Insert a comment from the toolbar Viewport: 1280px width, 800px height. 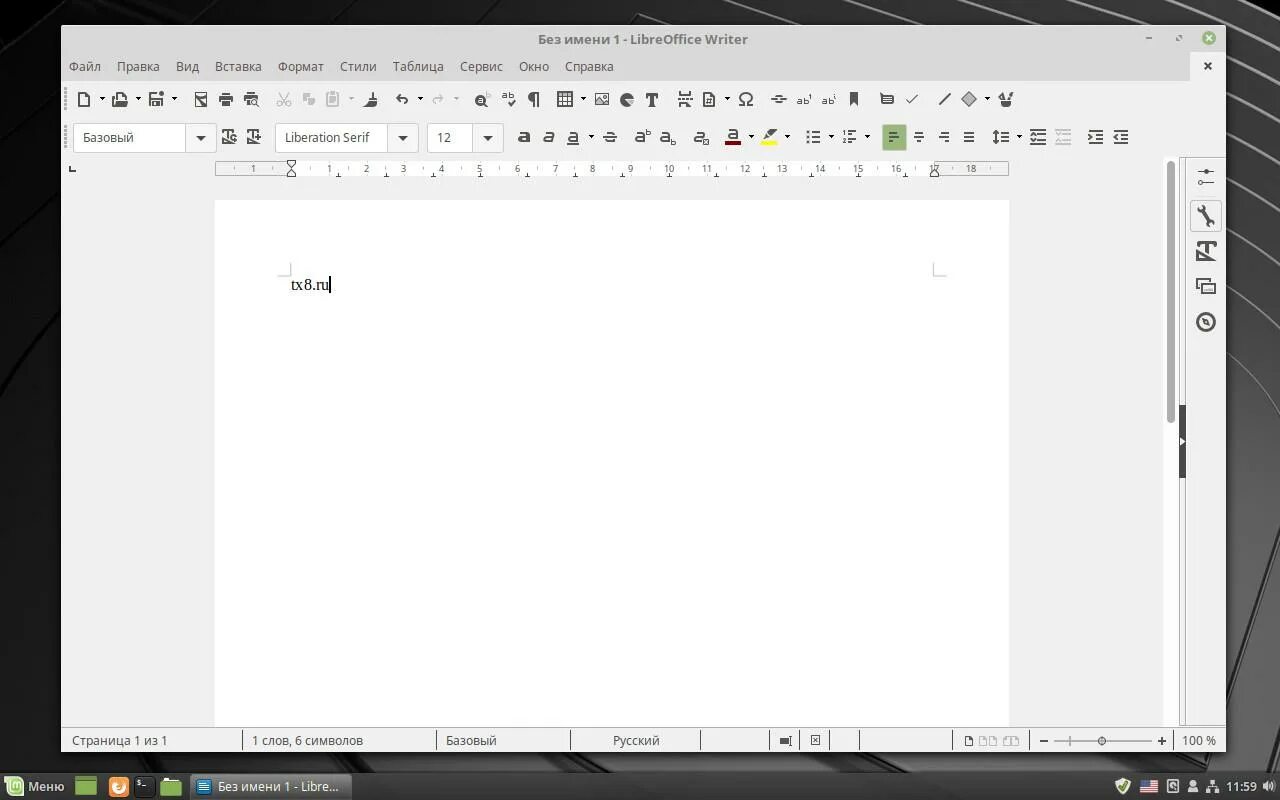point(887,99)
